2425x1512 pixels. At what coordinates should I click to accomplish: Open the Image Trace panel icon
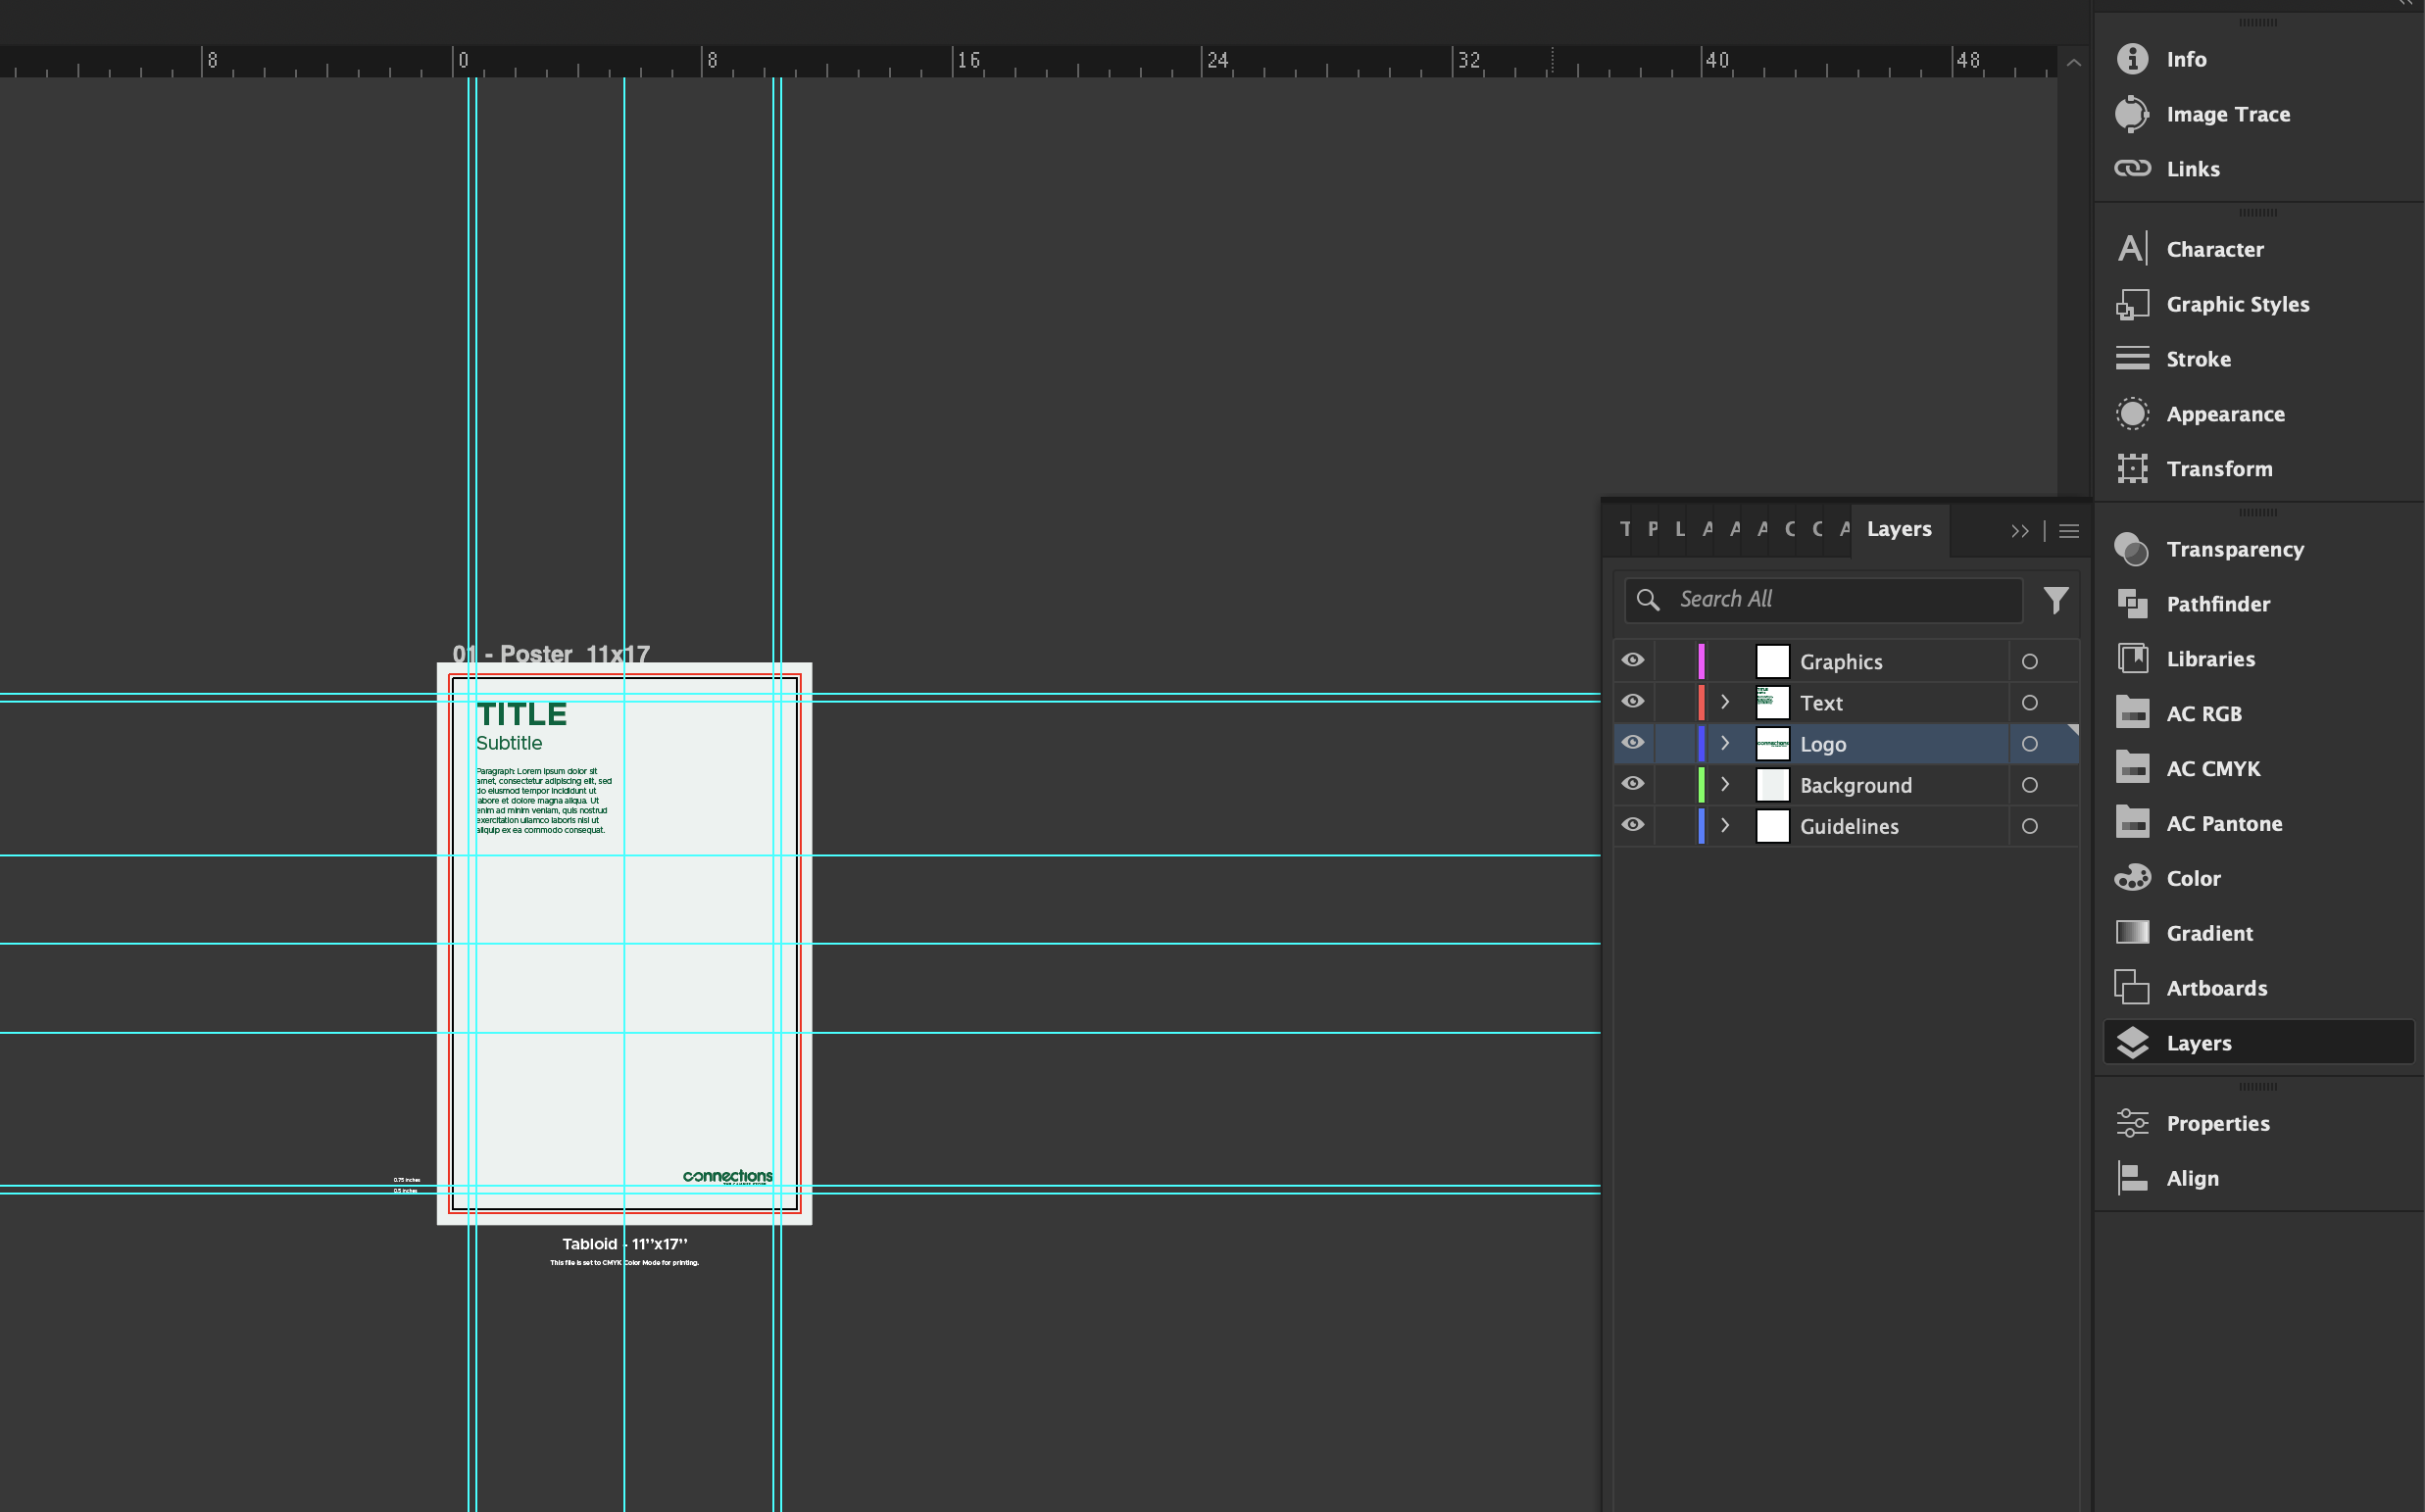click(2132, 114)
